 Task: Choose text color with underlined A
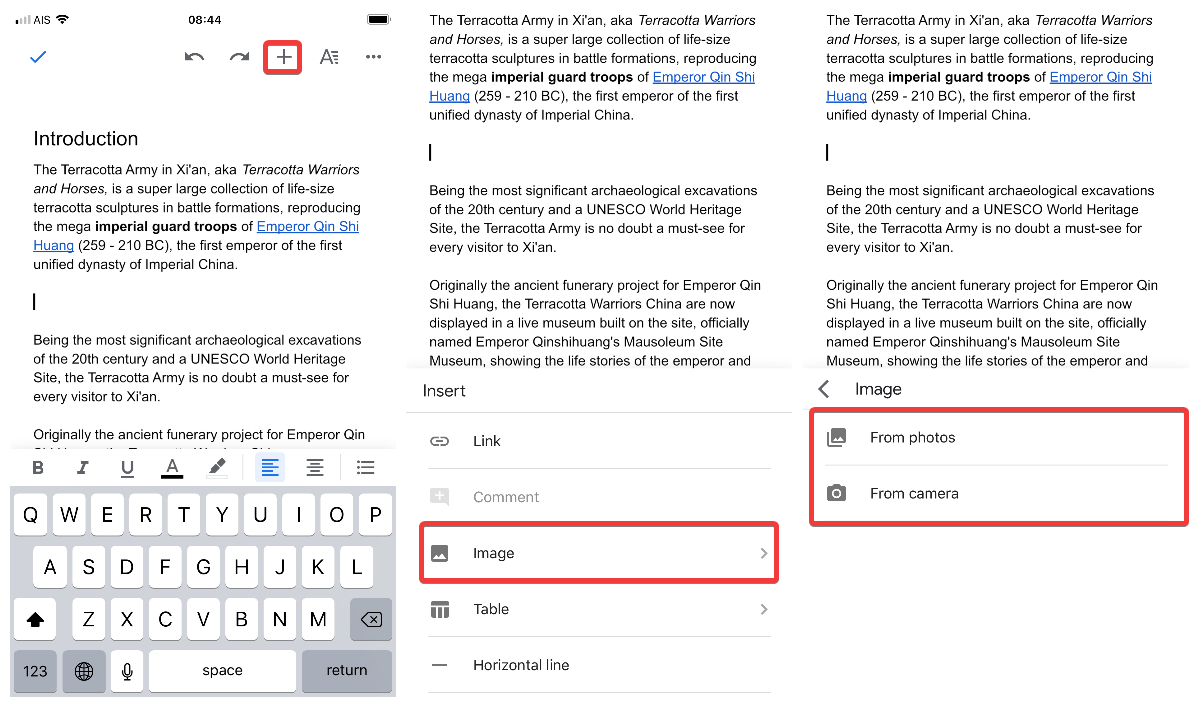point(172,467)
